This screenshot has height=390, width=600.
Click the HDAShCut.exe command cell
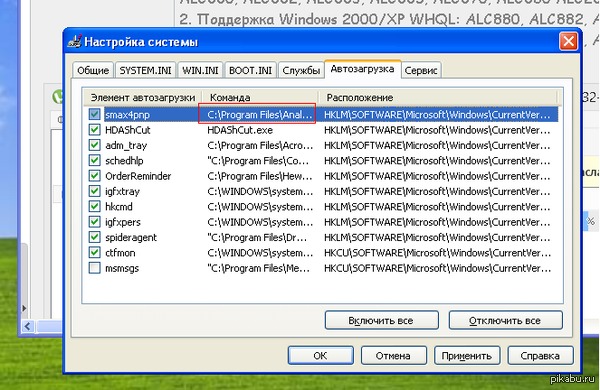(x=240, y=130)
